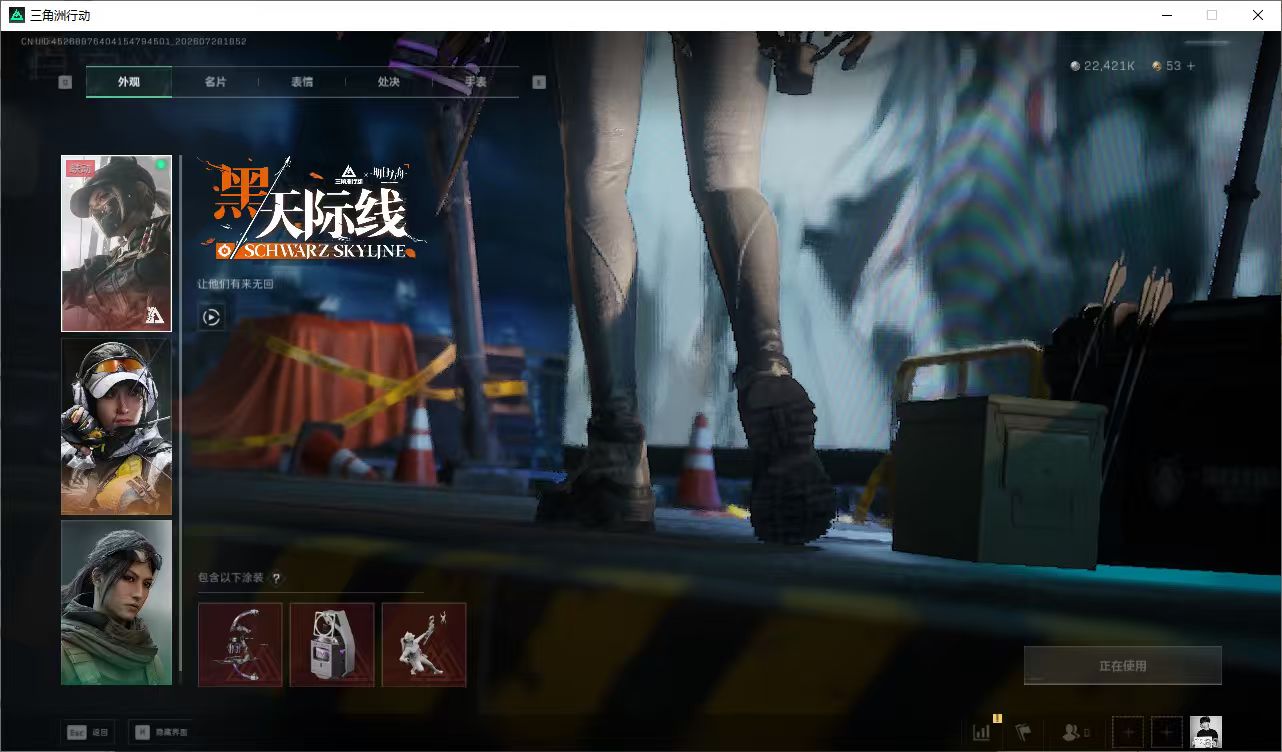Close the 三角洲行动 window
This screenshot has height=752, width=1282.
point(1258,15)
